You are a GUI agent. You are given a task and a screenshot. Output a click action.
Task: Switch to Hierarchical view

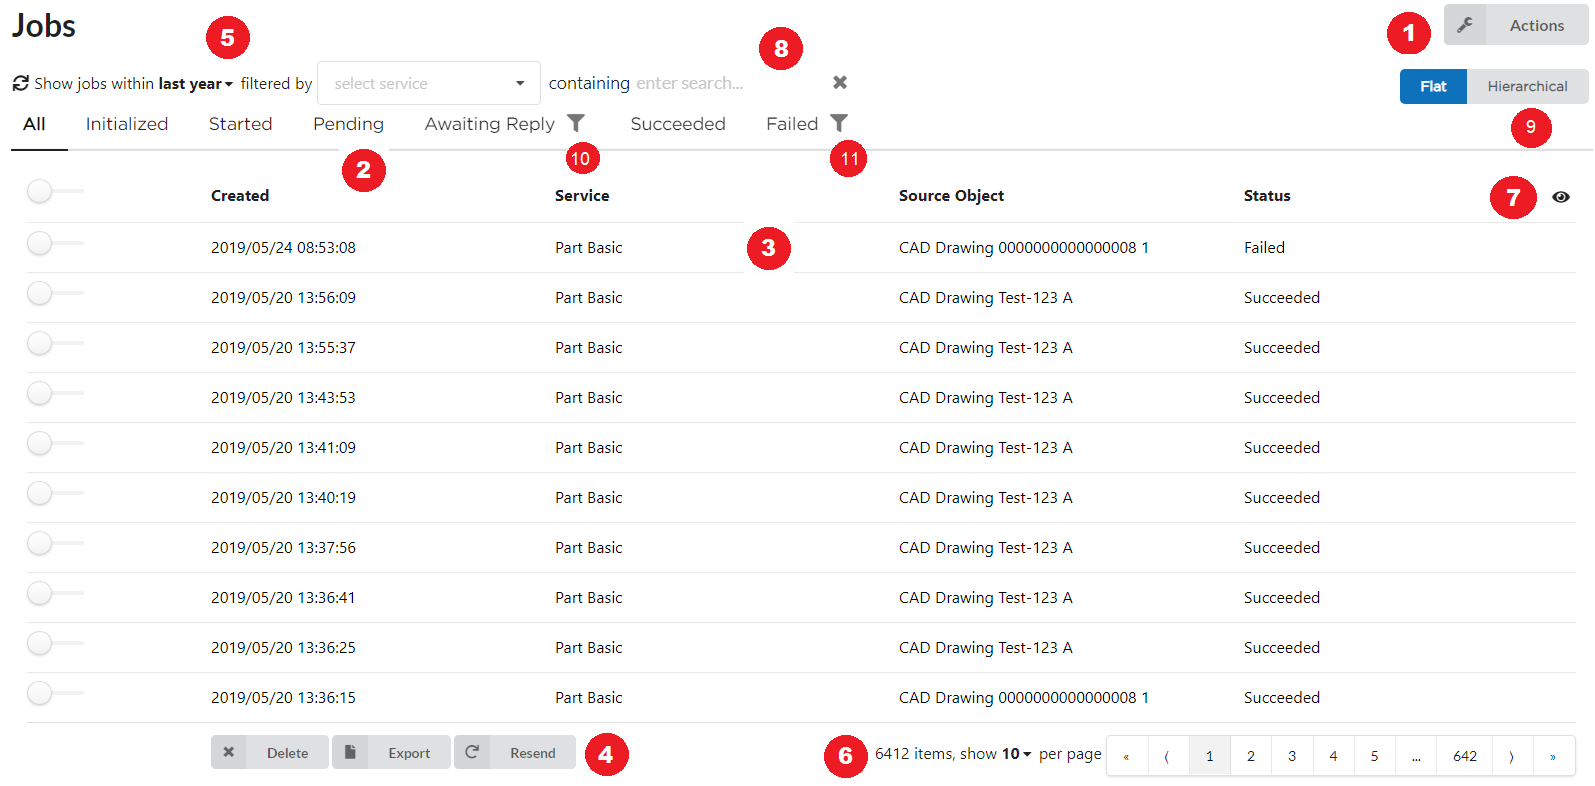(x=1526, y=86)
